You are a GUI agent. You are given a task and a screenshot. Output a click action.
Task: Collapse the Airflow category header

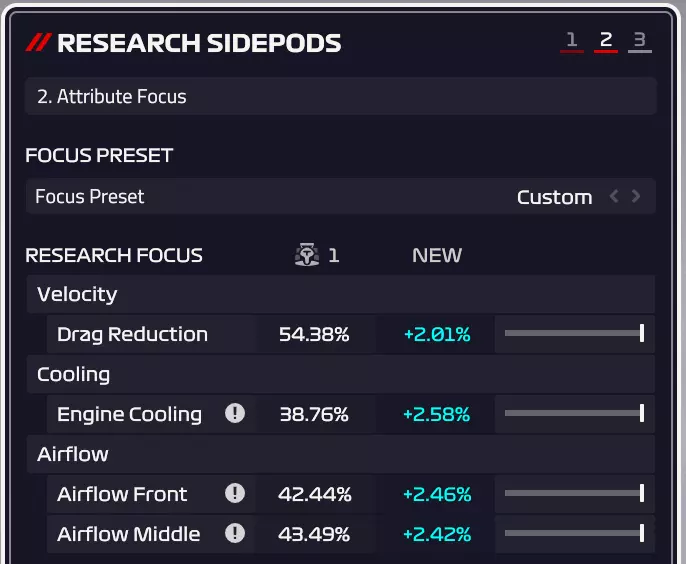[x=340, y=454]
